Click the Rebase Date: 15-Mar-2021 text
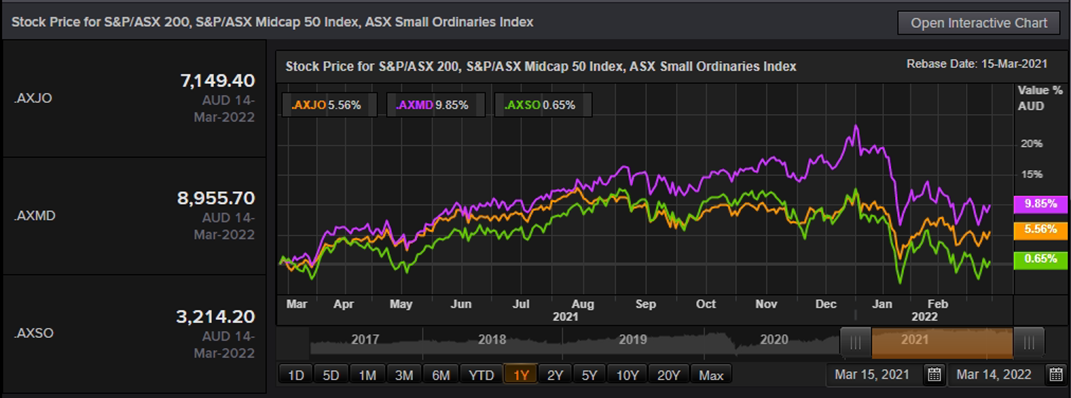The image size is (1071, 398). 977,64
